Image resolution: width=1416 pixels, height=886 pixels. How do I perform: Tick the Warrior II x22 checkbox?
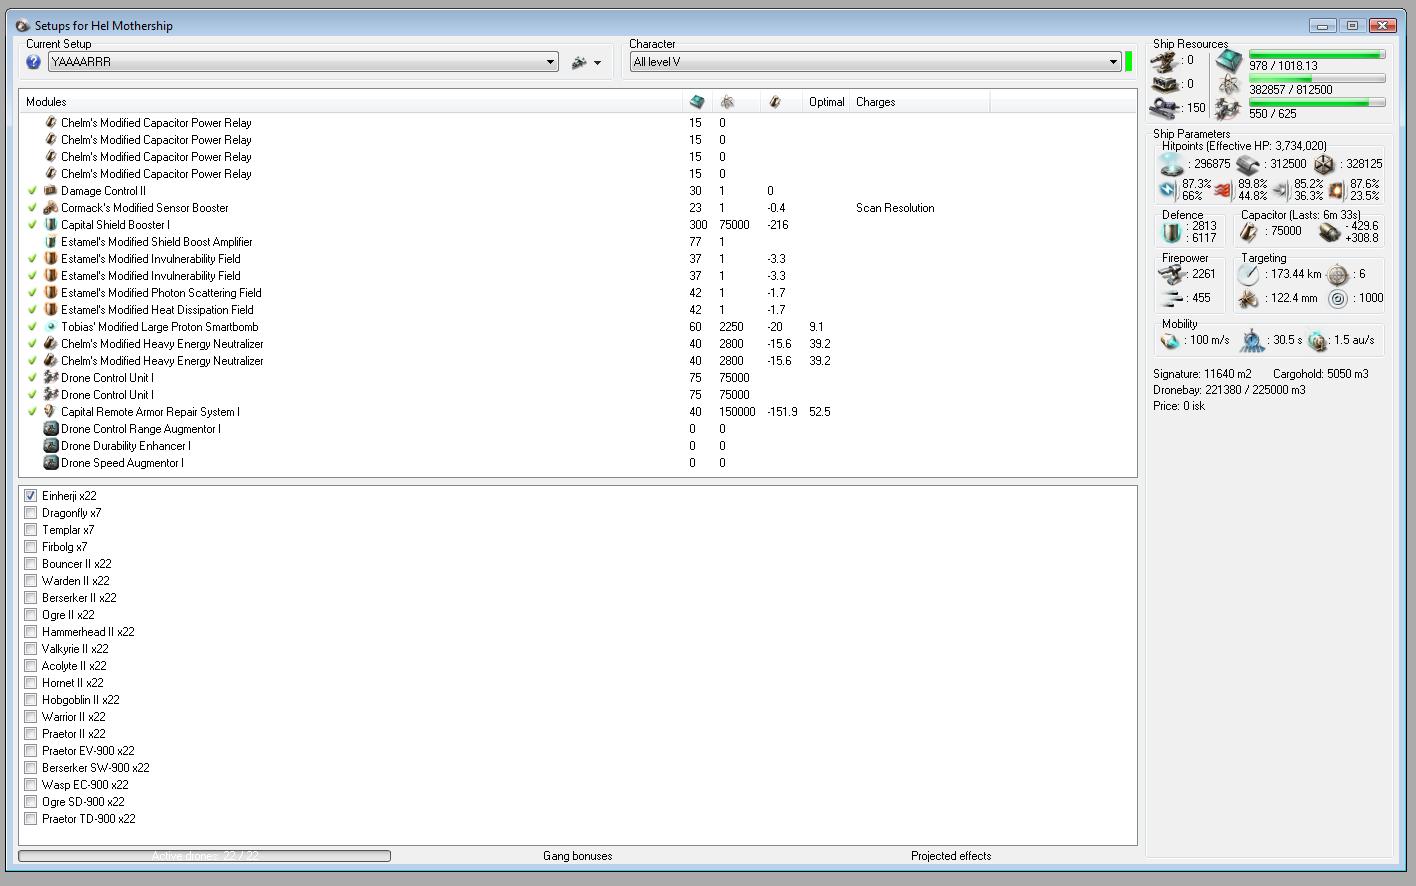pyautogui.click(x=31, y=717)
